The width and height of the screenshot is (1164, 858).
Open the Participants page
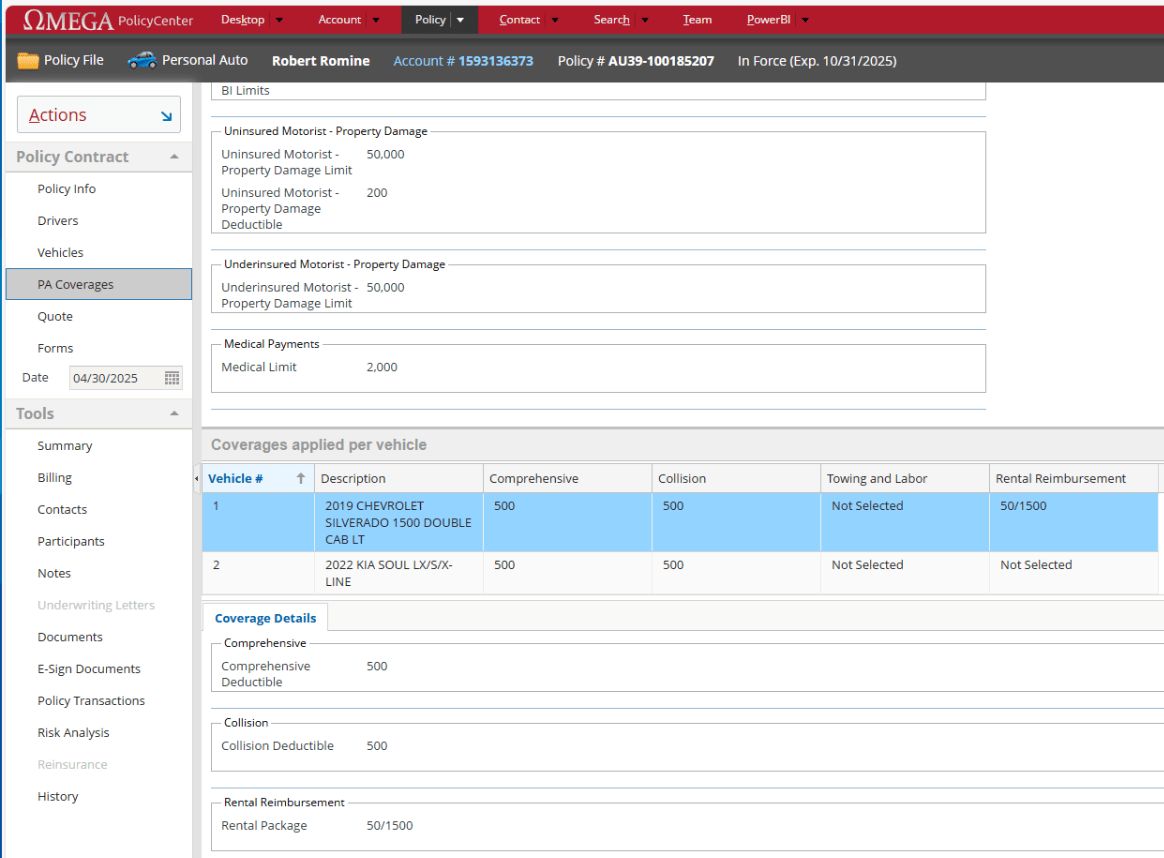(71, 541)
